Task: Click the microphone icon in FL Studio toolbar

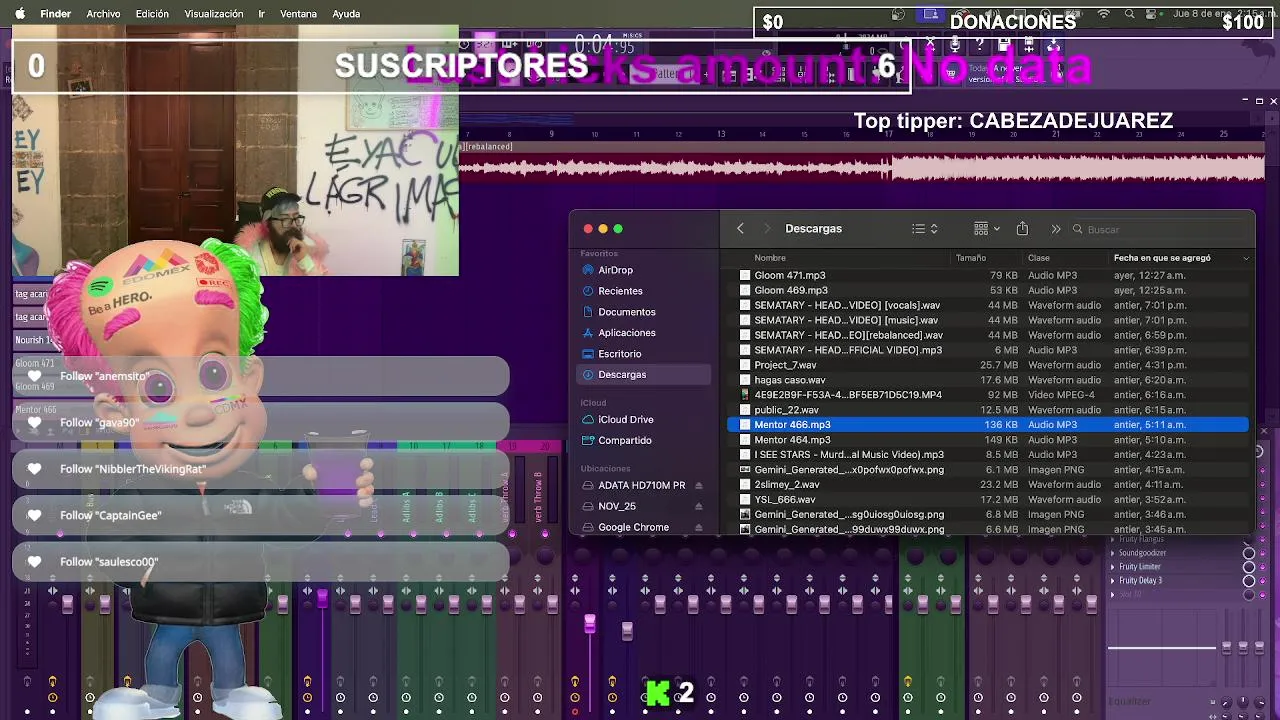Action: click(x=955, y=45)
